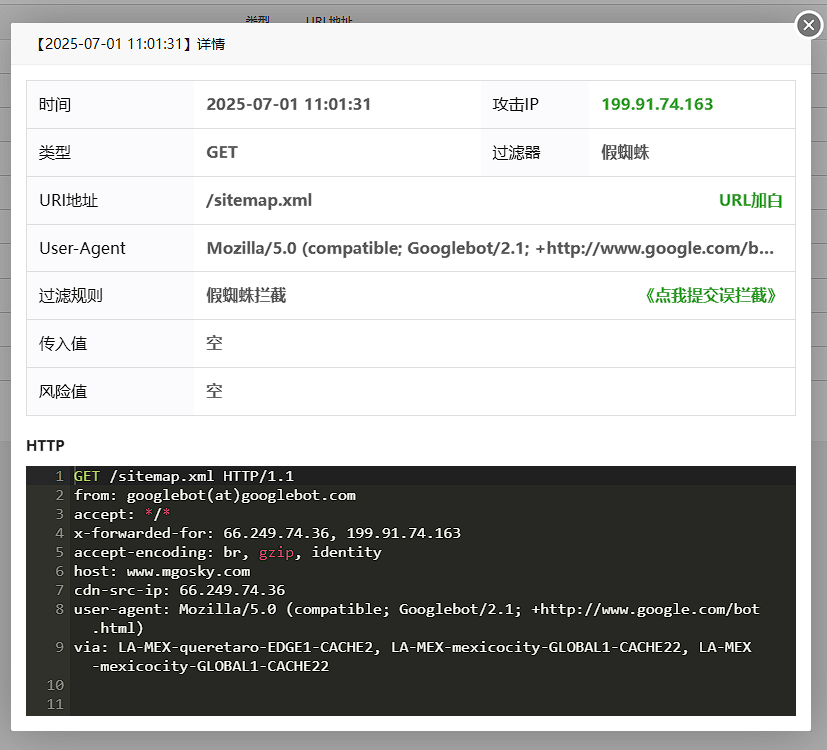The height and width of the screenshot is (750, 827).
Task: Click the URL加白 whitelist link
Action: click(x=751, y=200)
